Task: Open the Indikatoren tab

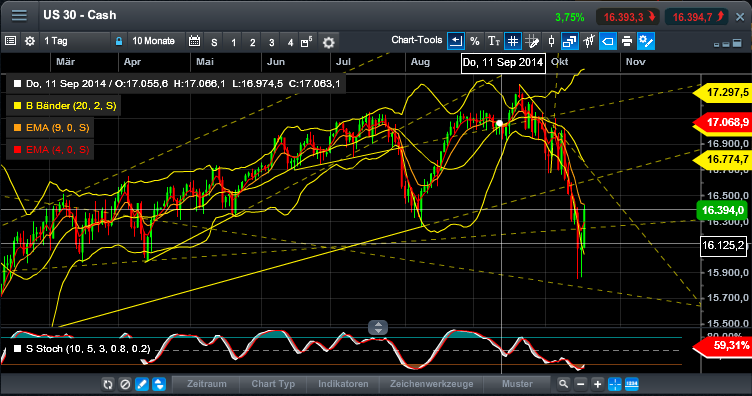Action: [x=343, y=384]
